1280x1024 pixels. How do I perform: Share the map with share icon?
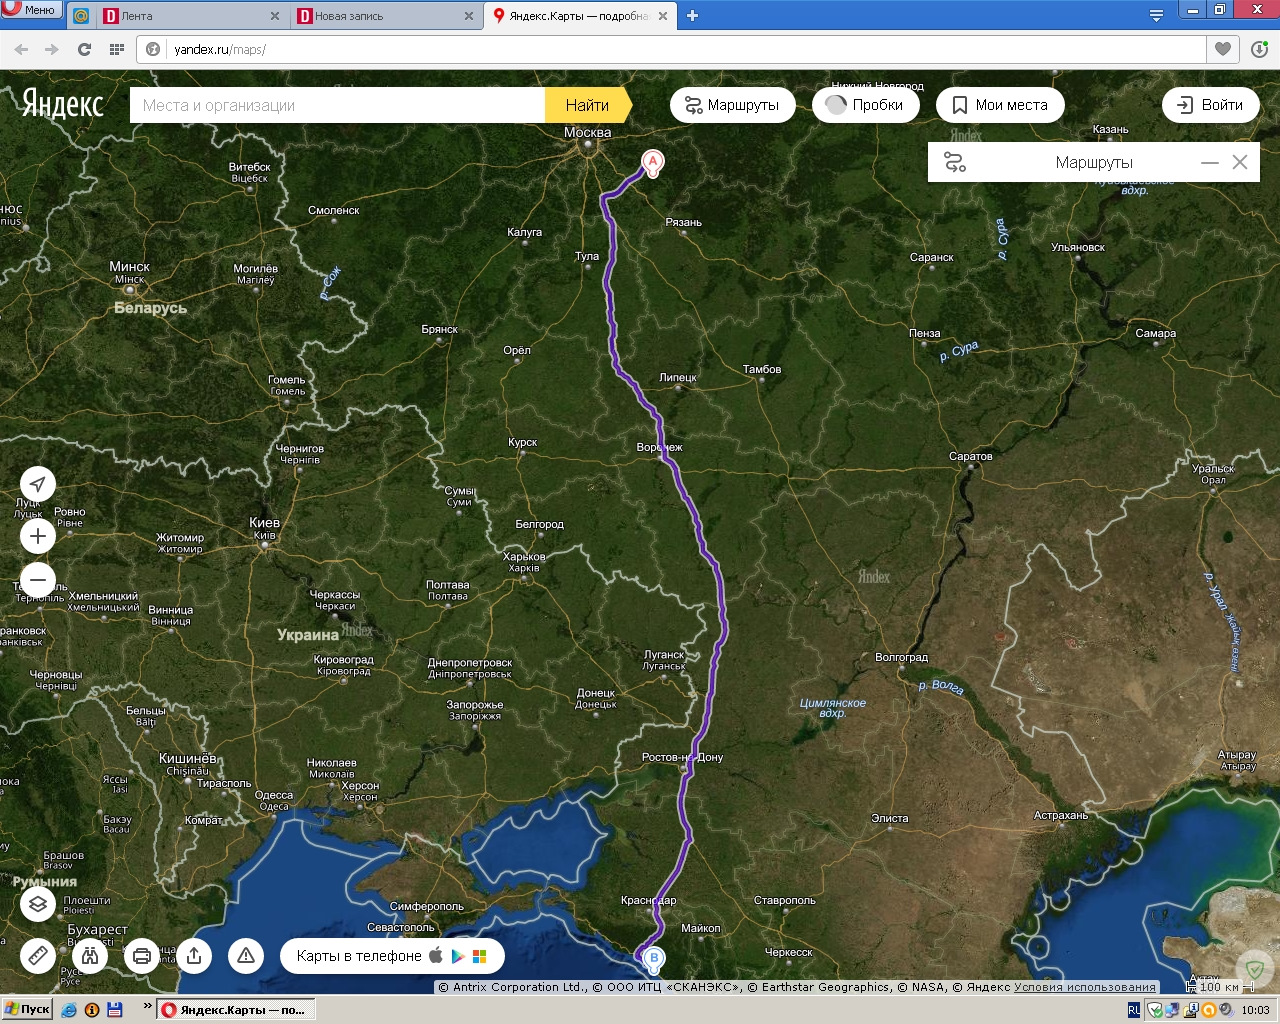click(x=194, y=956)
